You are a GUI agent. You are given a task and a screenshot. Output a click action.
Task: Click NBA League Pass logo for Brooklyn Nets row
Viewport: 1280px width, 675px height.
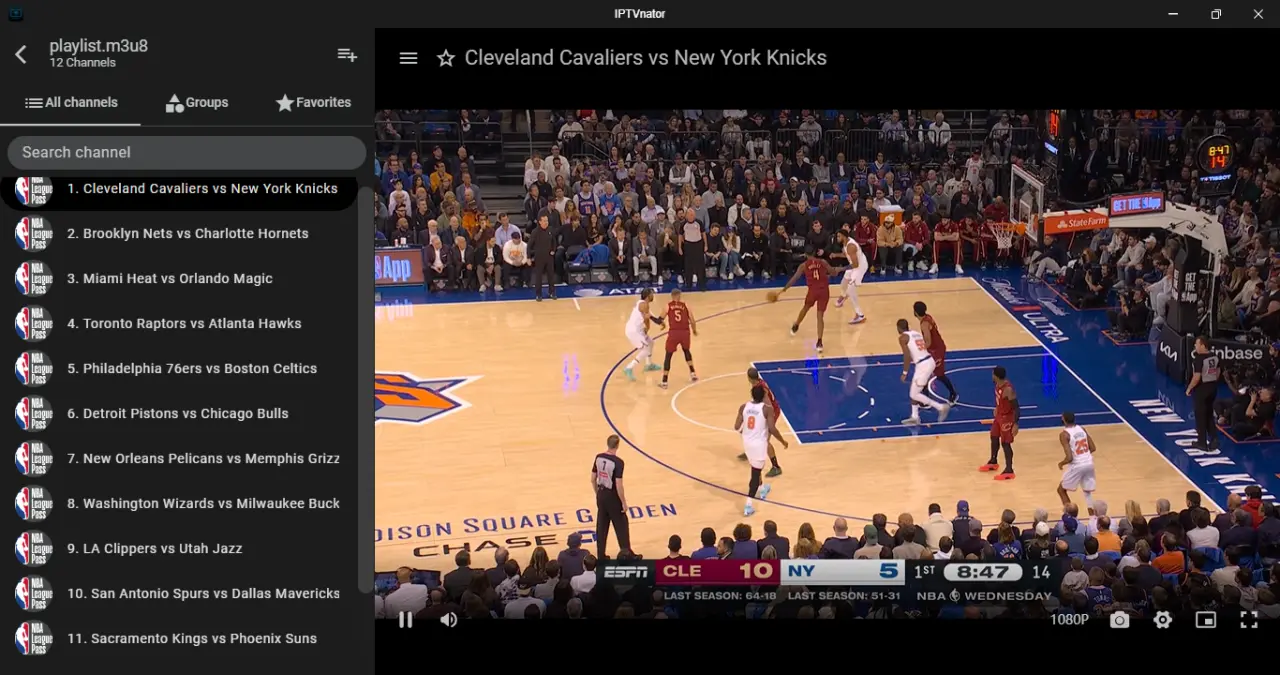34,233
